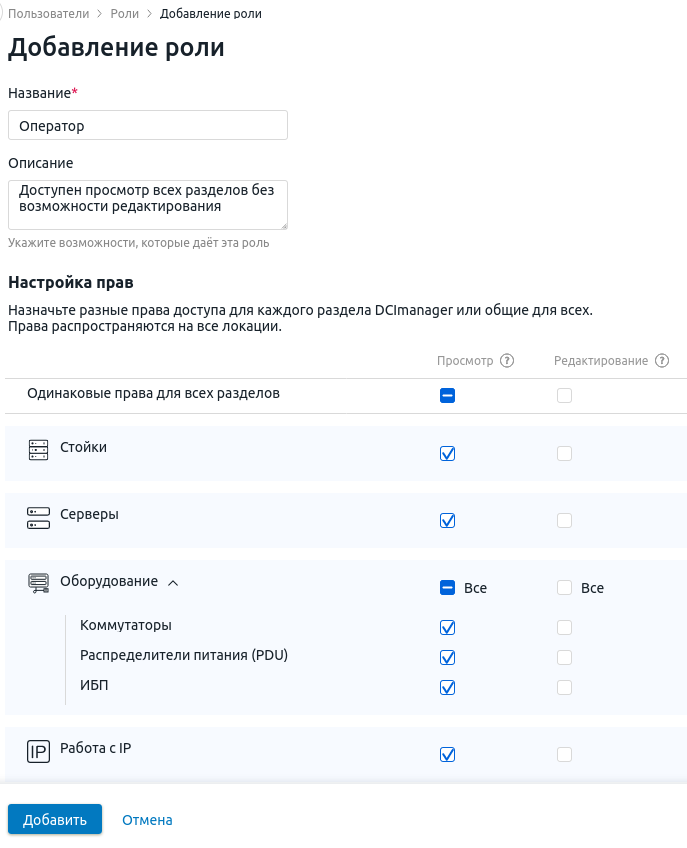Enable Редактирование Все for Оборудование

click(x=564, y=587)
